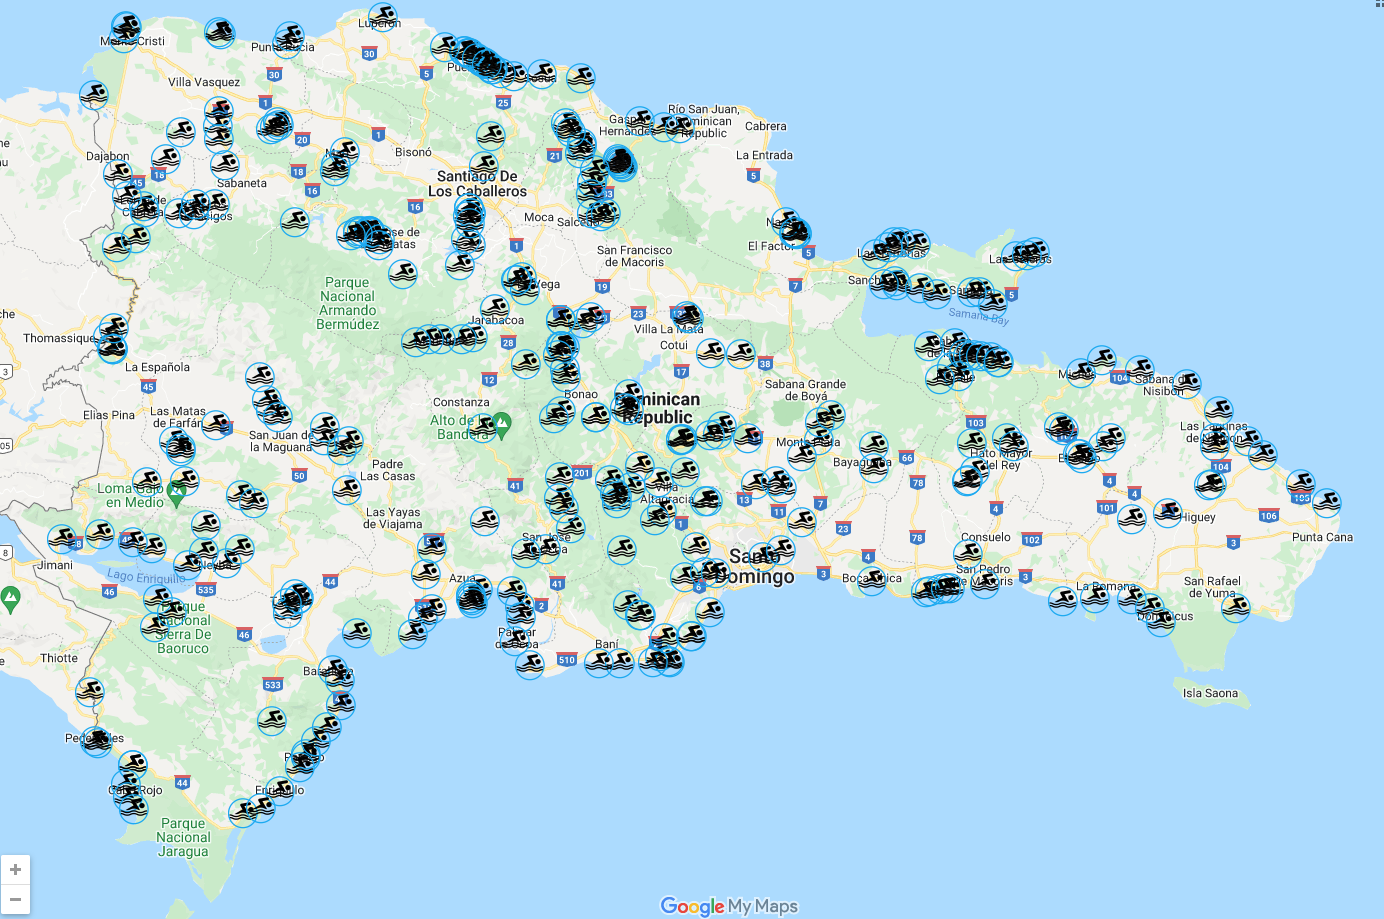
Task: Select Sabana Grande de Boyá label
Action: pyautogui.click(x=805, y=390)
